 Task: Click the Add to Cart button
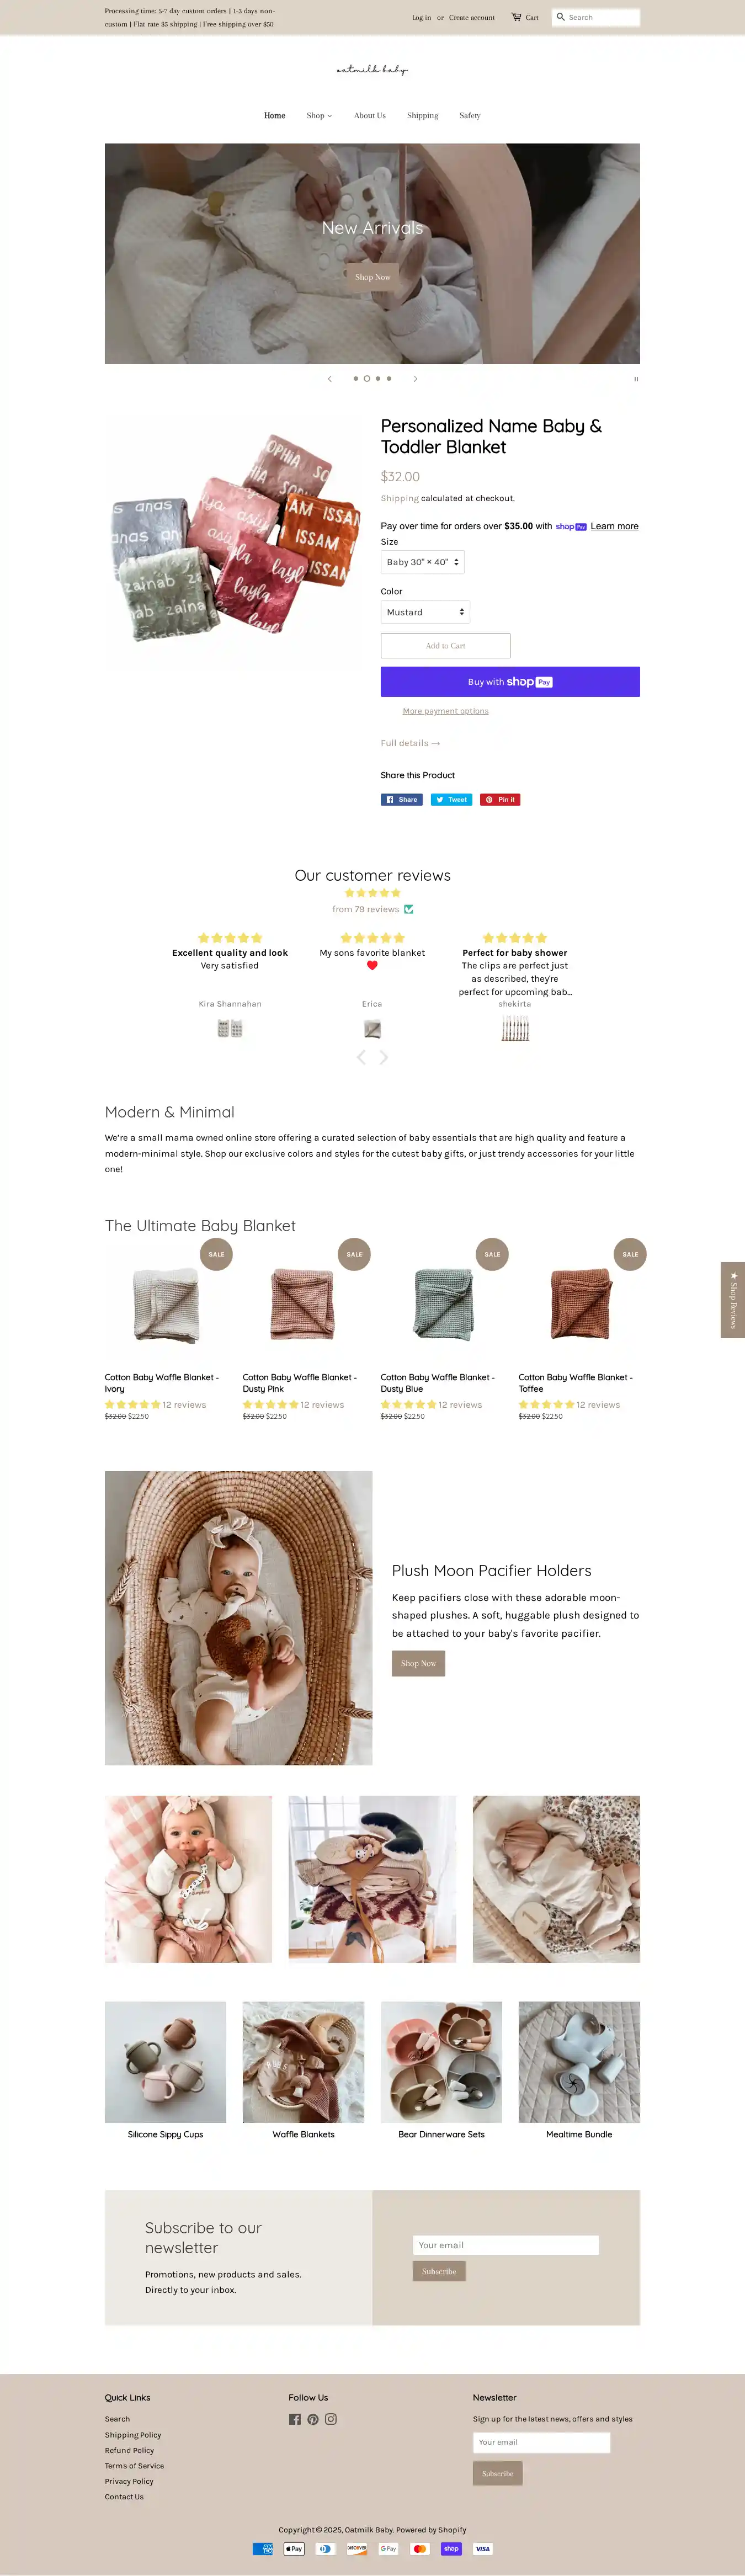pyautogui.click(x=445, y=646)
